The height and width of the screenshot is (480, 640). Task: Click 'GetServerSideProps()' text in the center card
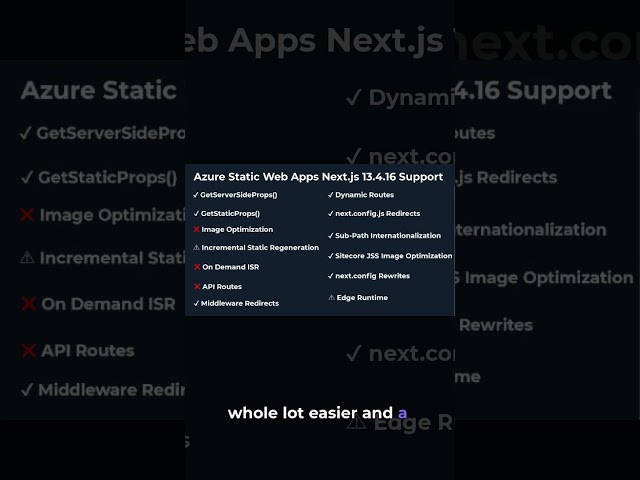point(239,195)
